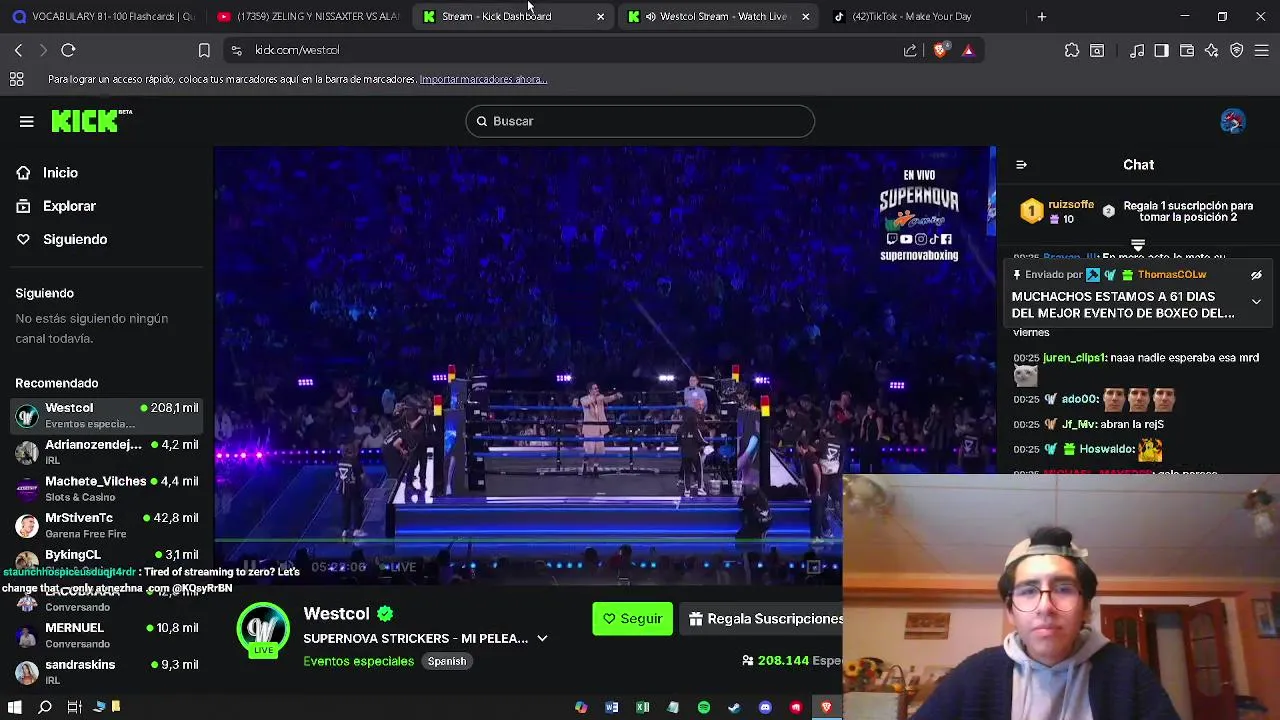1280x720 pixels.
Task: Open Brave VPN shield icon
Action: point(1237,50)
